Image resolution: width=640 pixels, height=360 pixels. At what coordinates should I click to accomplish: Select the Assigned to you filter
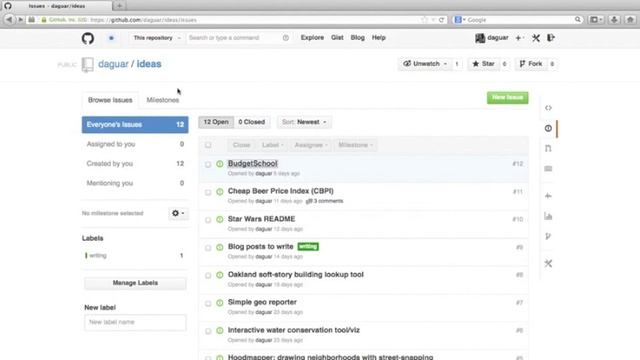click(x=135, y=144)
